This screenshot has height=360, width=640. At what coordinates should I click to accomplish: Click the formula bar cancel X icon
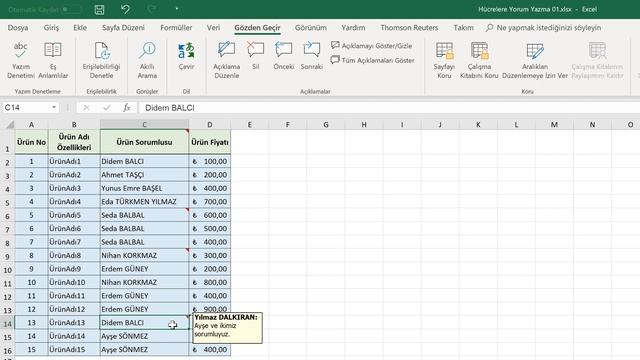point(86,108)
